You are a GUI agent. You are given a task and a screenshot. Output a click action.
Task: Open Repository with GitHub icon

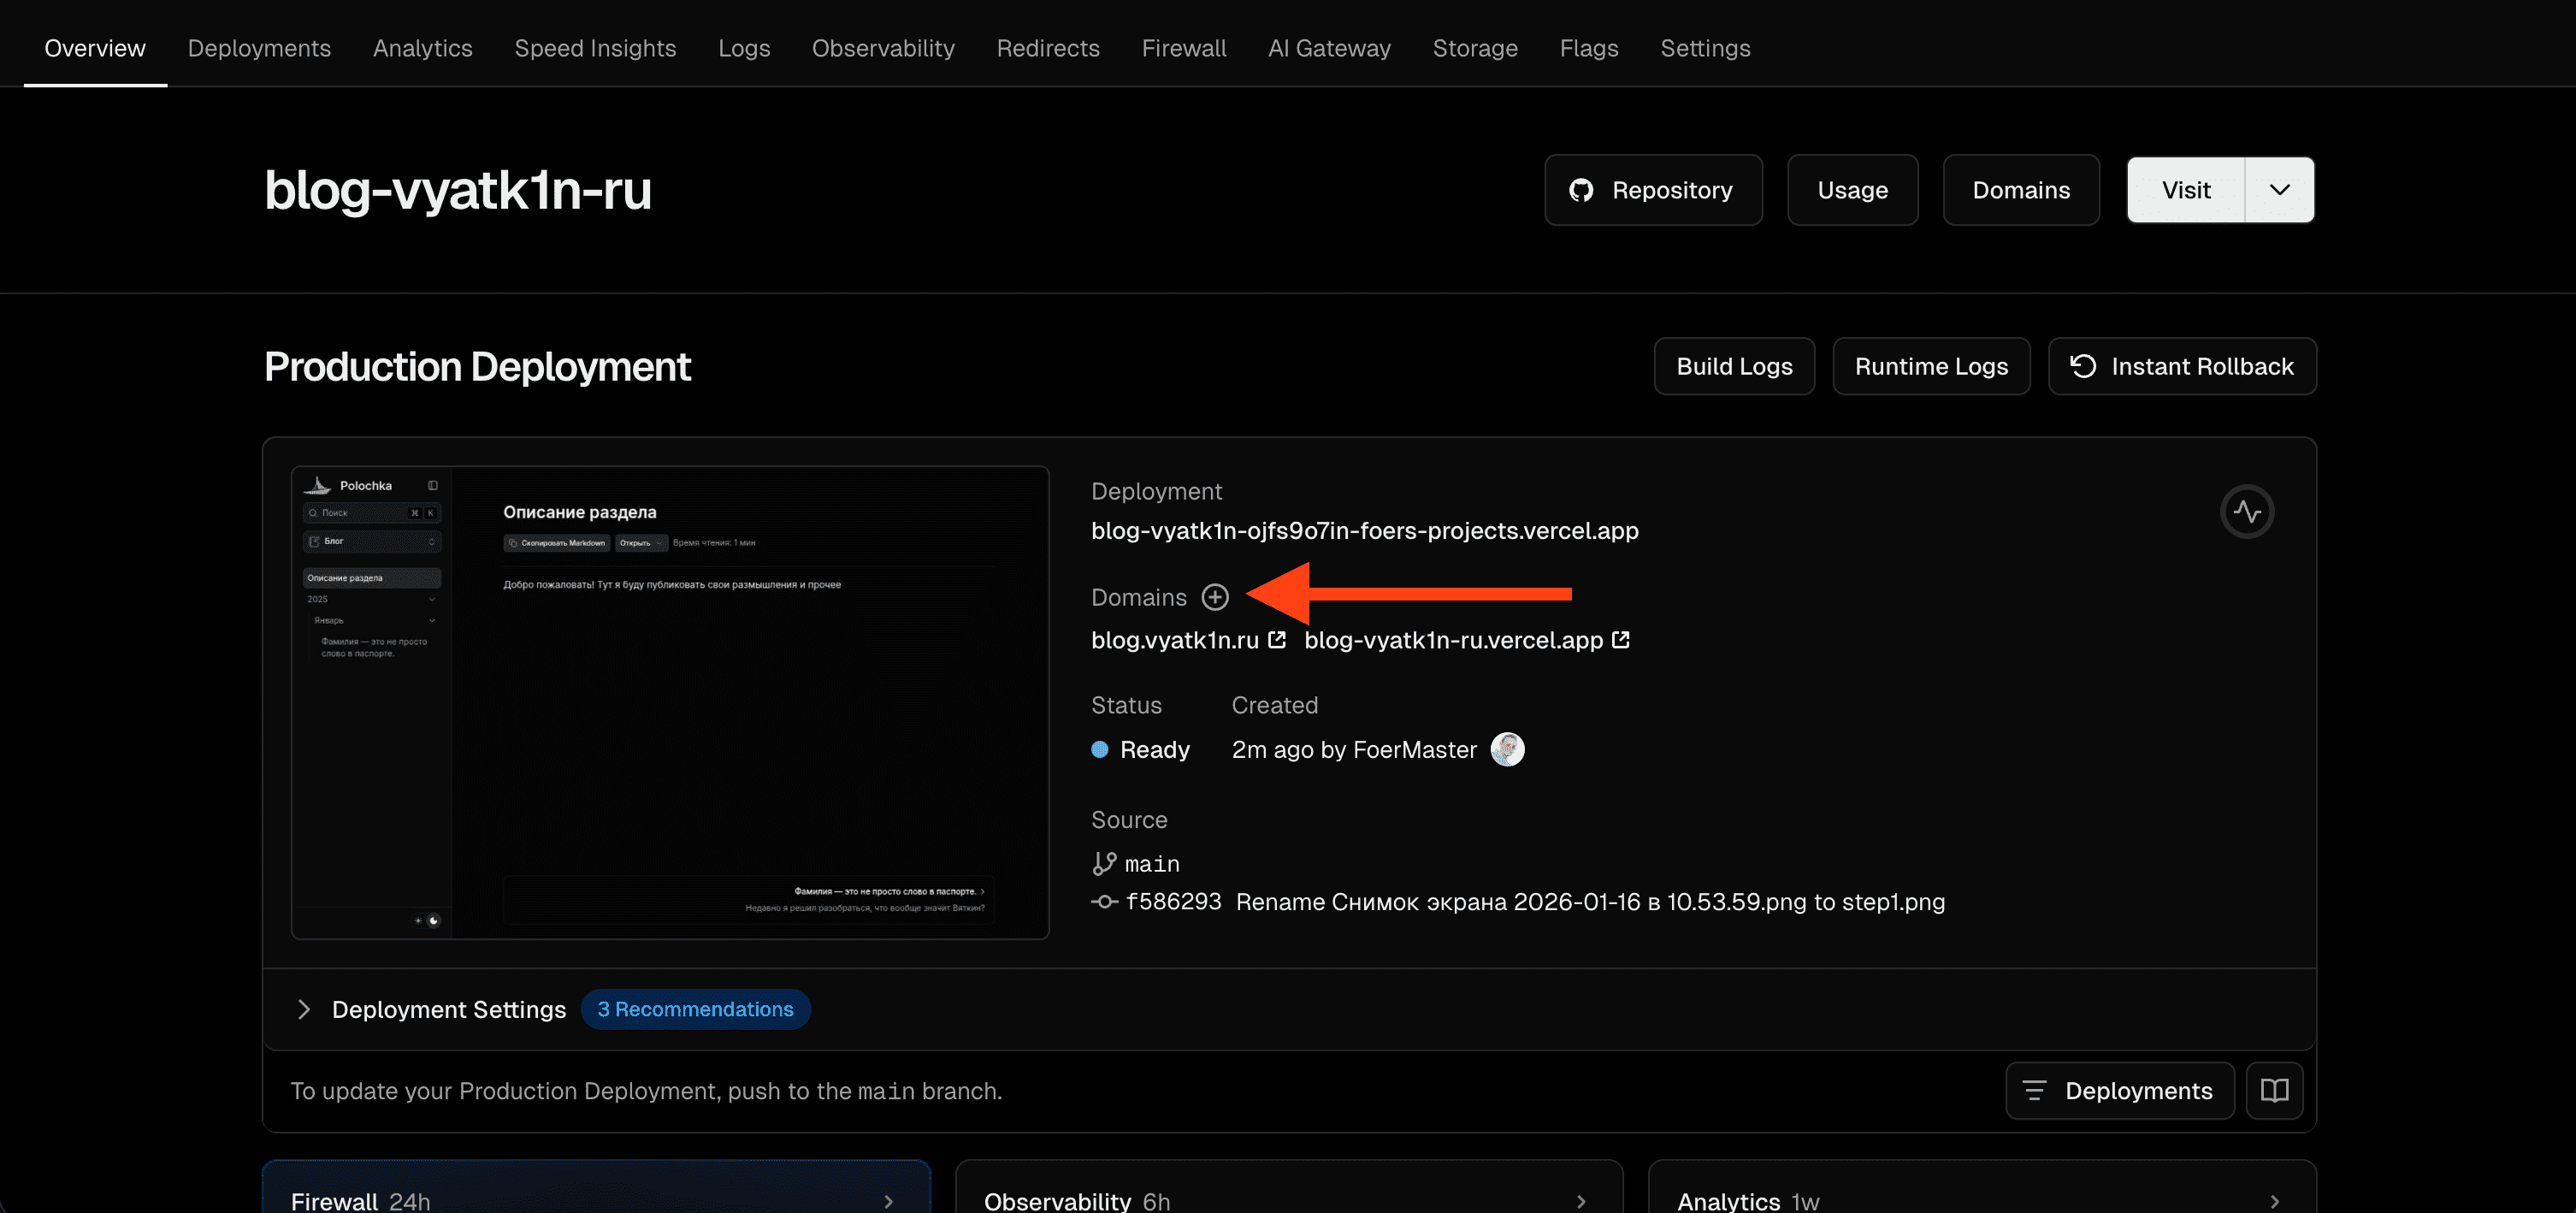1653,190
